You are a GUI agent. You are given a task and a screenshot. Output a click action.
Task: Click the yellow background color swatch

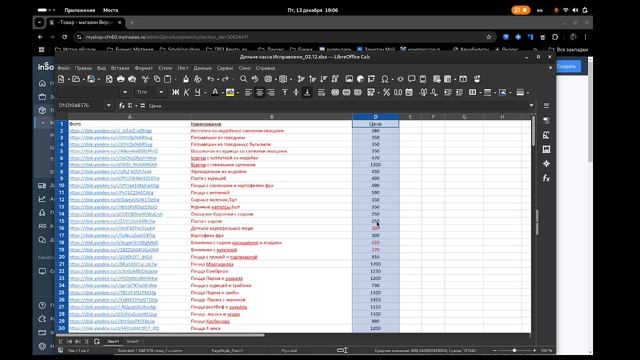(x=230, y=93)
